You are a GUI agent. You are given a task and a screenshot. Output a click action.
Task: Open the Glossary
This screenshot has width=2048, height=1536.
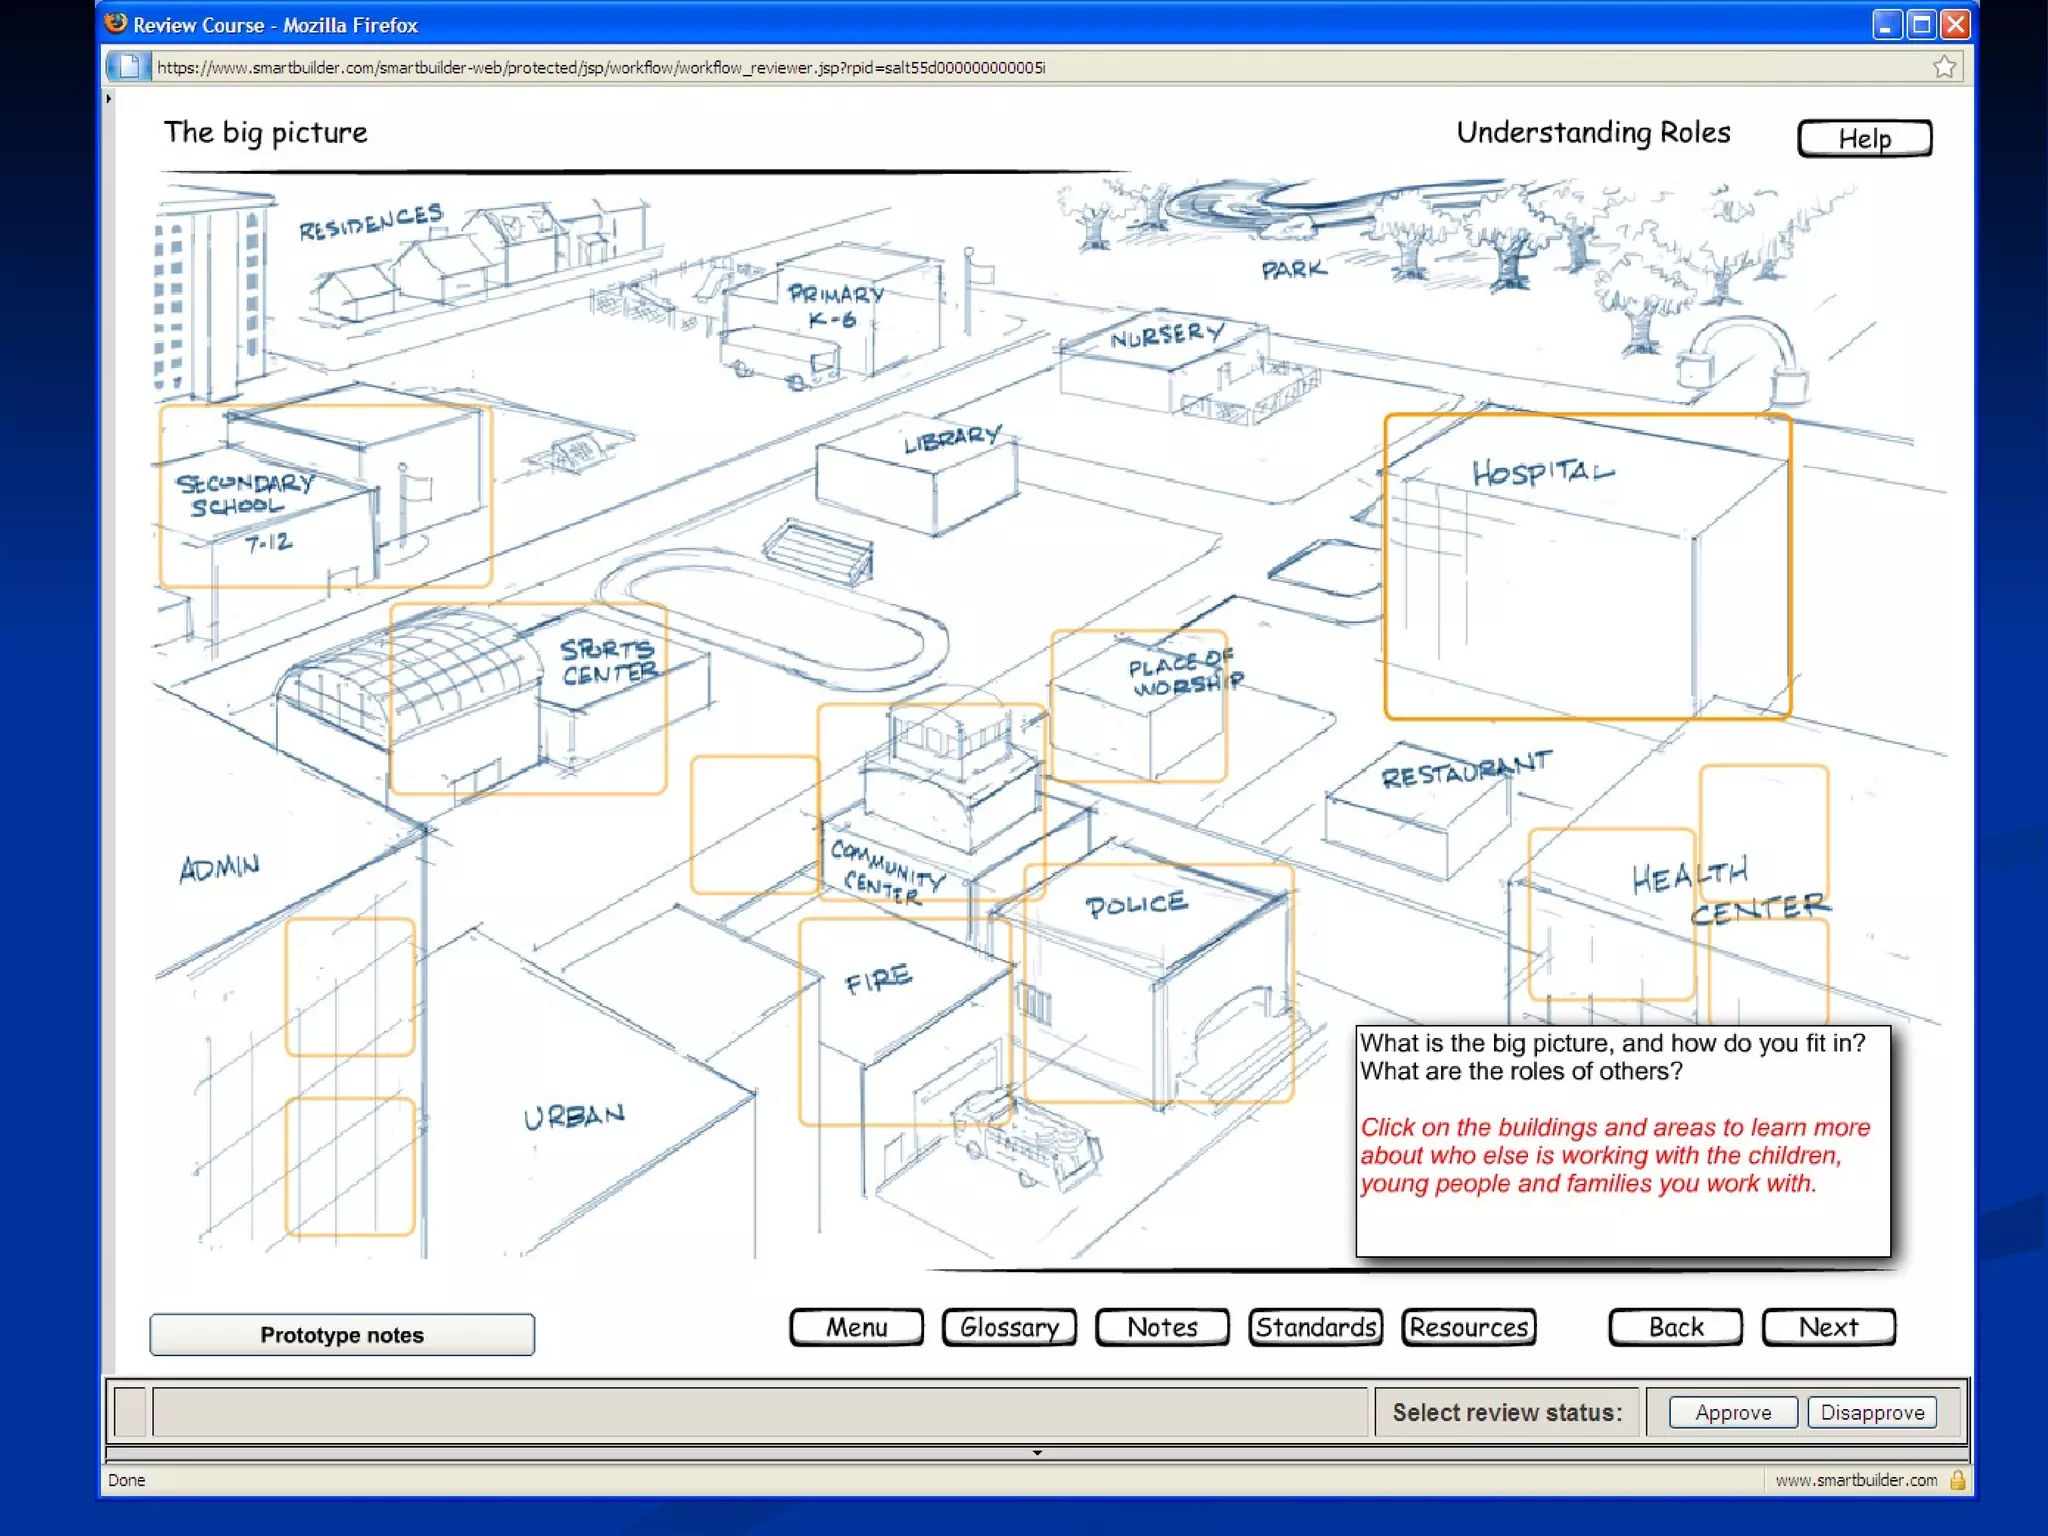click(x=1009, y=1327)
